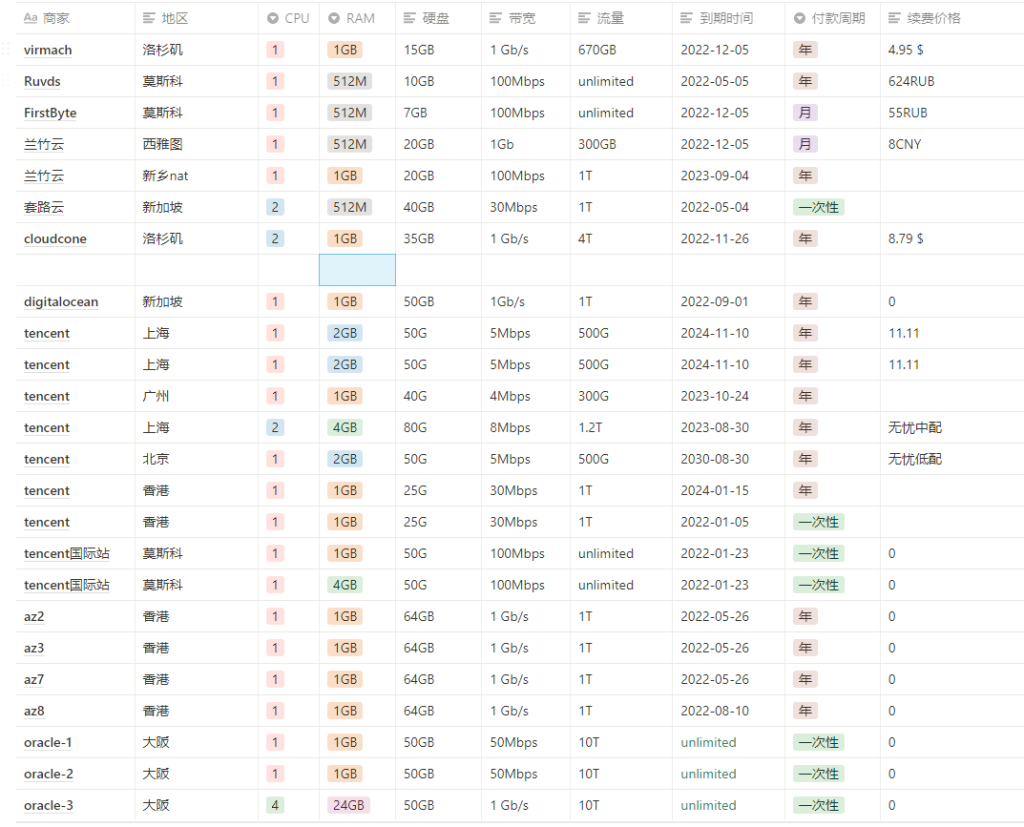Viewport: 1024px width, 827px height.
Task: Open the 地区 column header
Action: [197, 18]
